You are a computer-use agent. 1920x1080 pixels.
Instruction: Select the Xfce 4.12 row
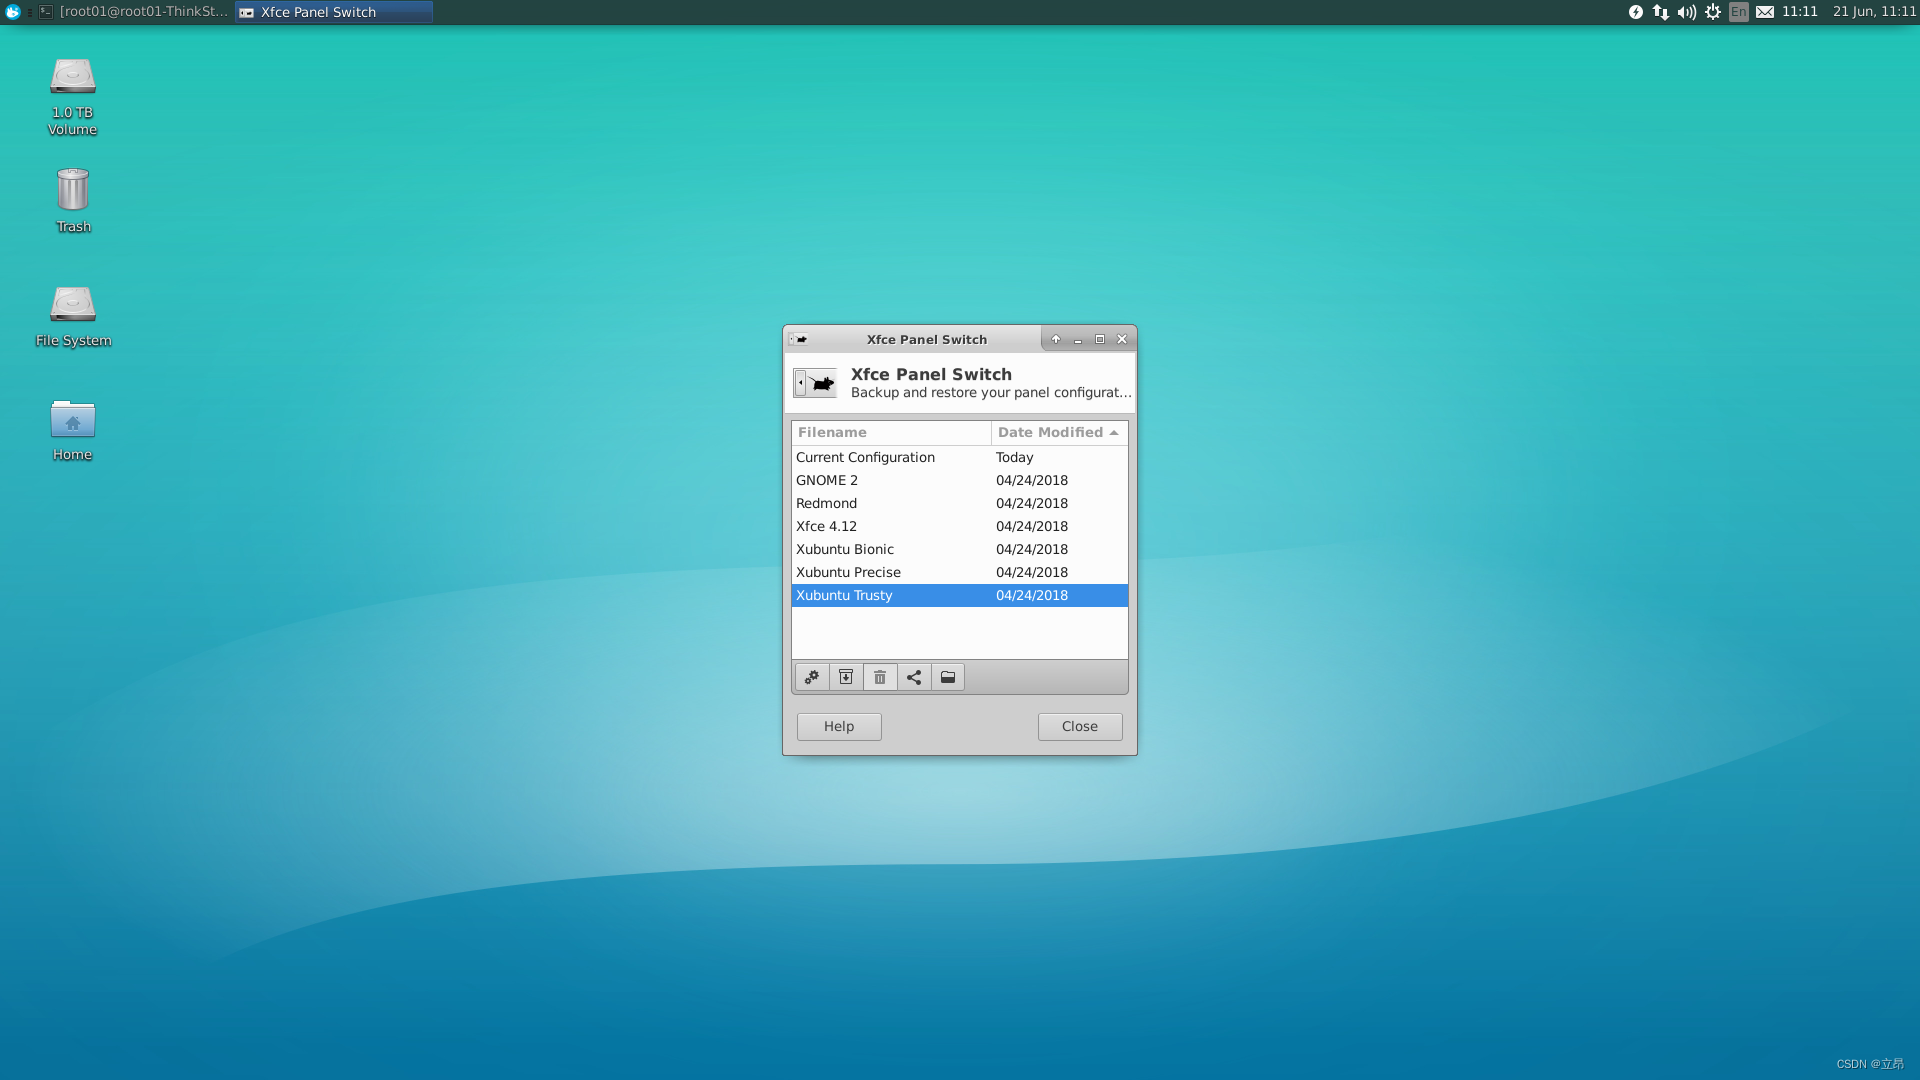coord(960,527)
